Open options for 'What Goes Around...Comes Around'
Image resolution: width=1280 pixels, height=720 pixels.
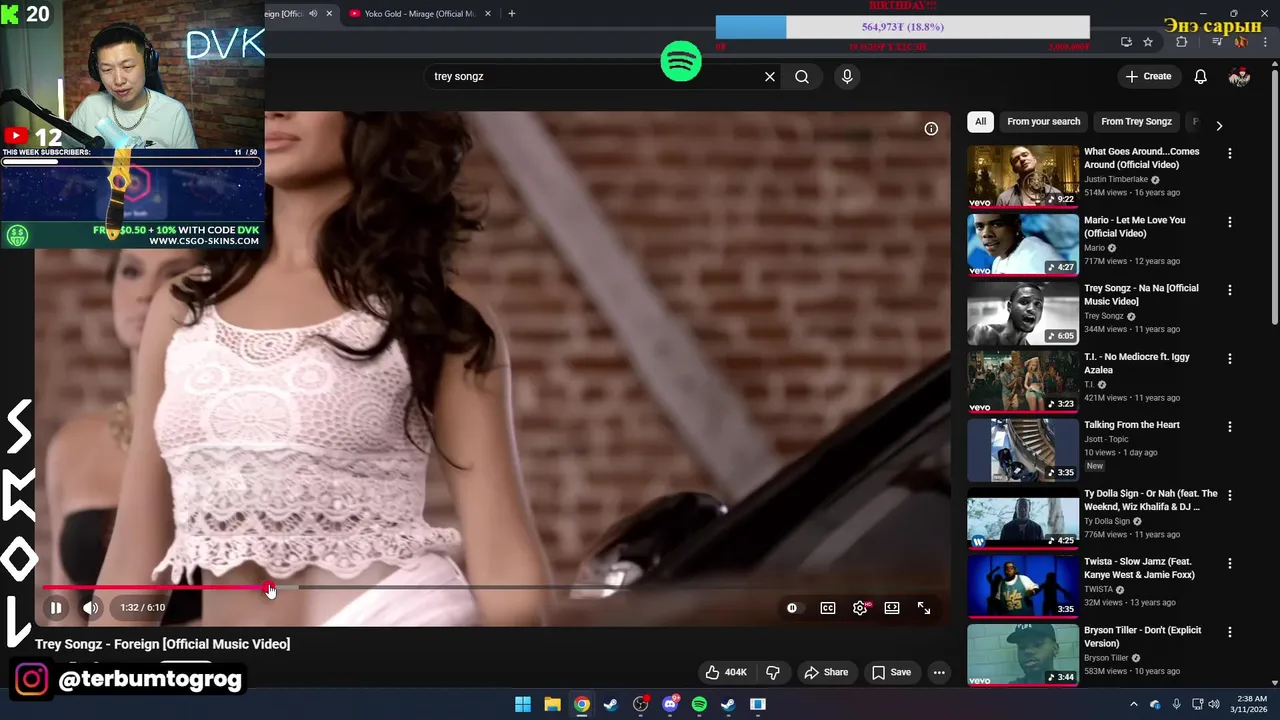coord(1230,154)
